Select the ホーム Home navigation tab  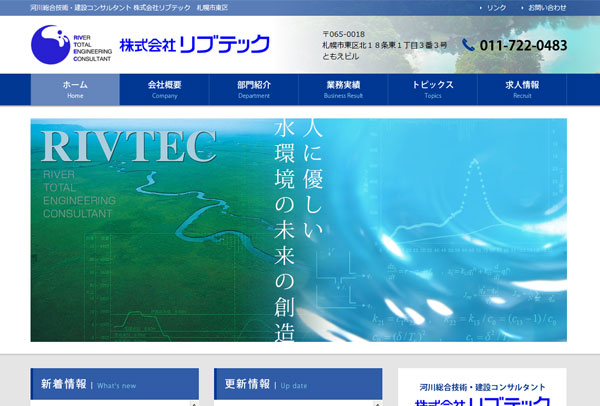tap(75, 89)
